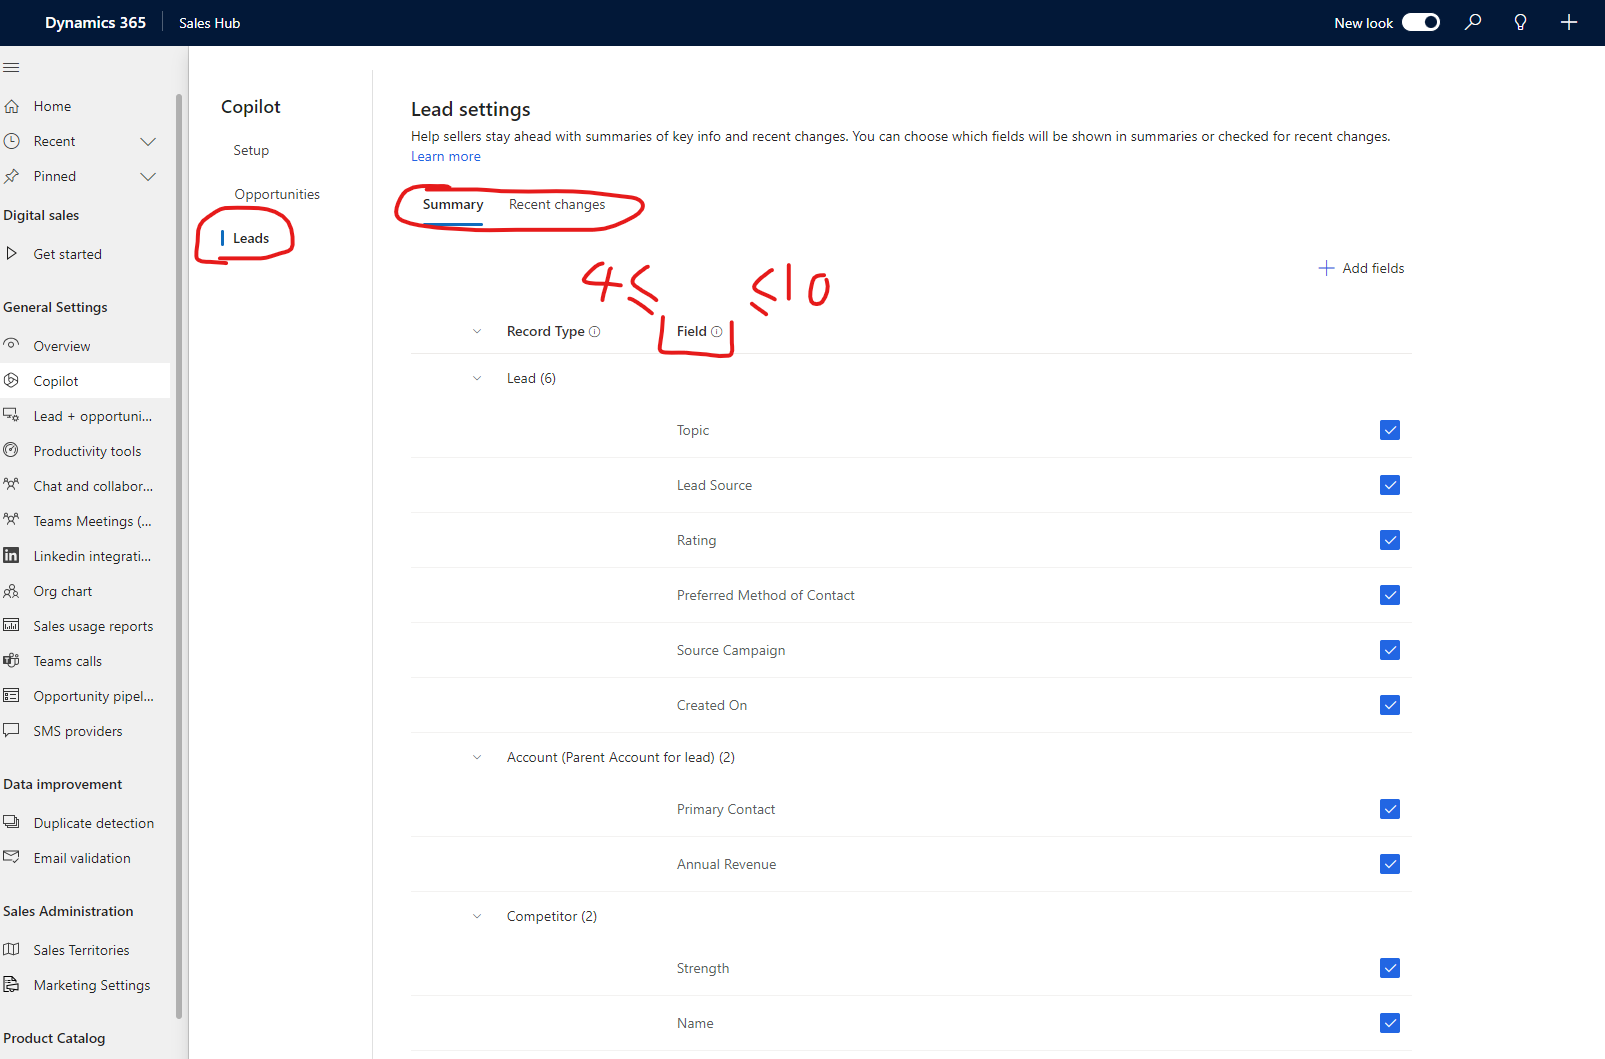Click the Duplicate detection icon
The height and width of the screenshot is (1059, 1605).
(x=12, y=823)
